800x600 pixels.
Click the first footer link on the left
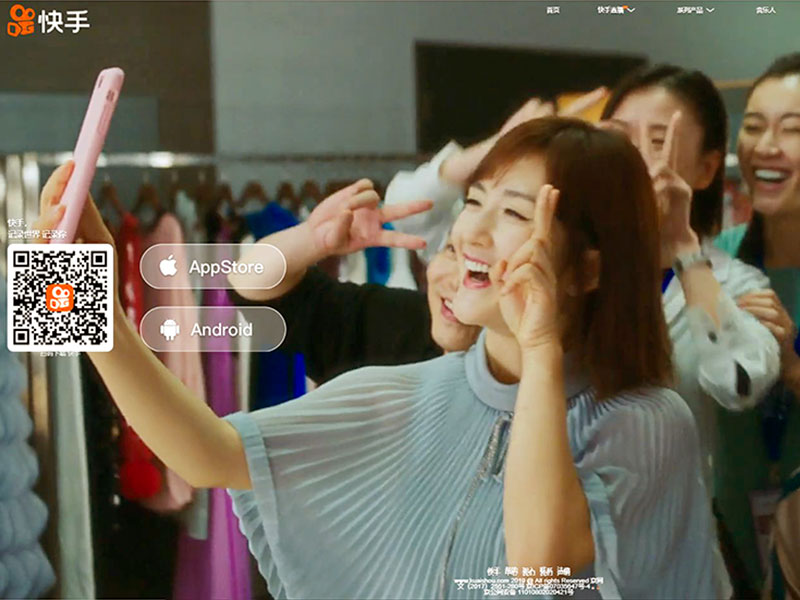(x=492, y=571)
